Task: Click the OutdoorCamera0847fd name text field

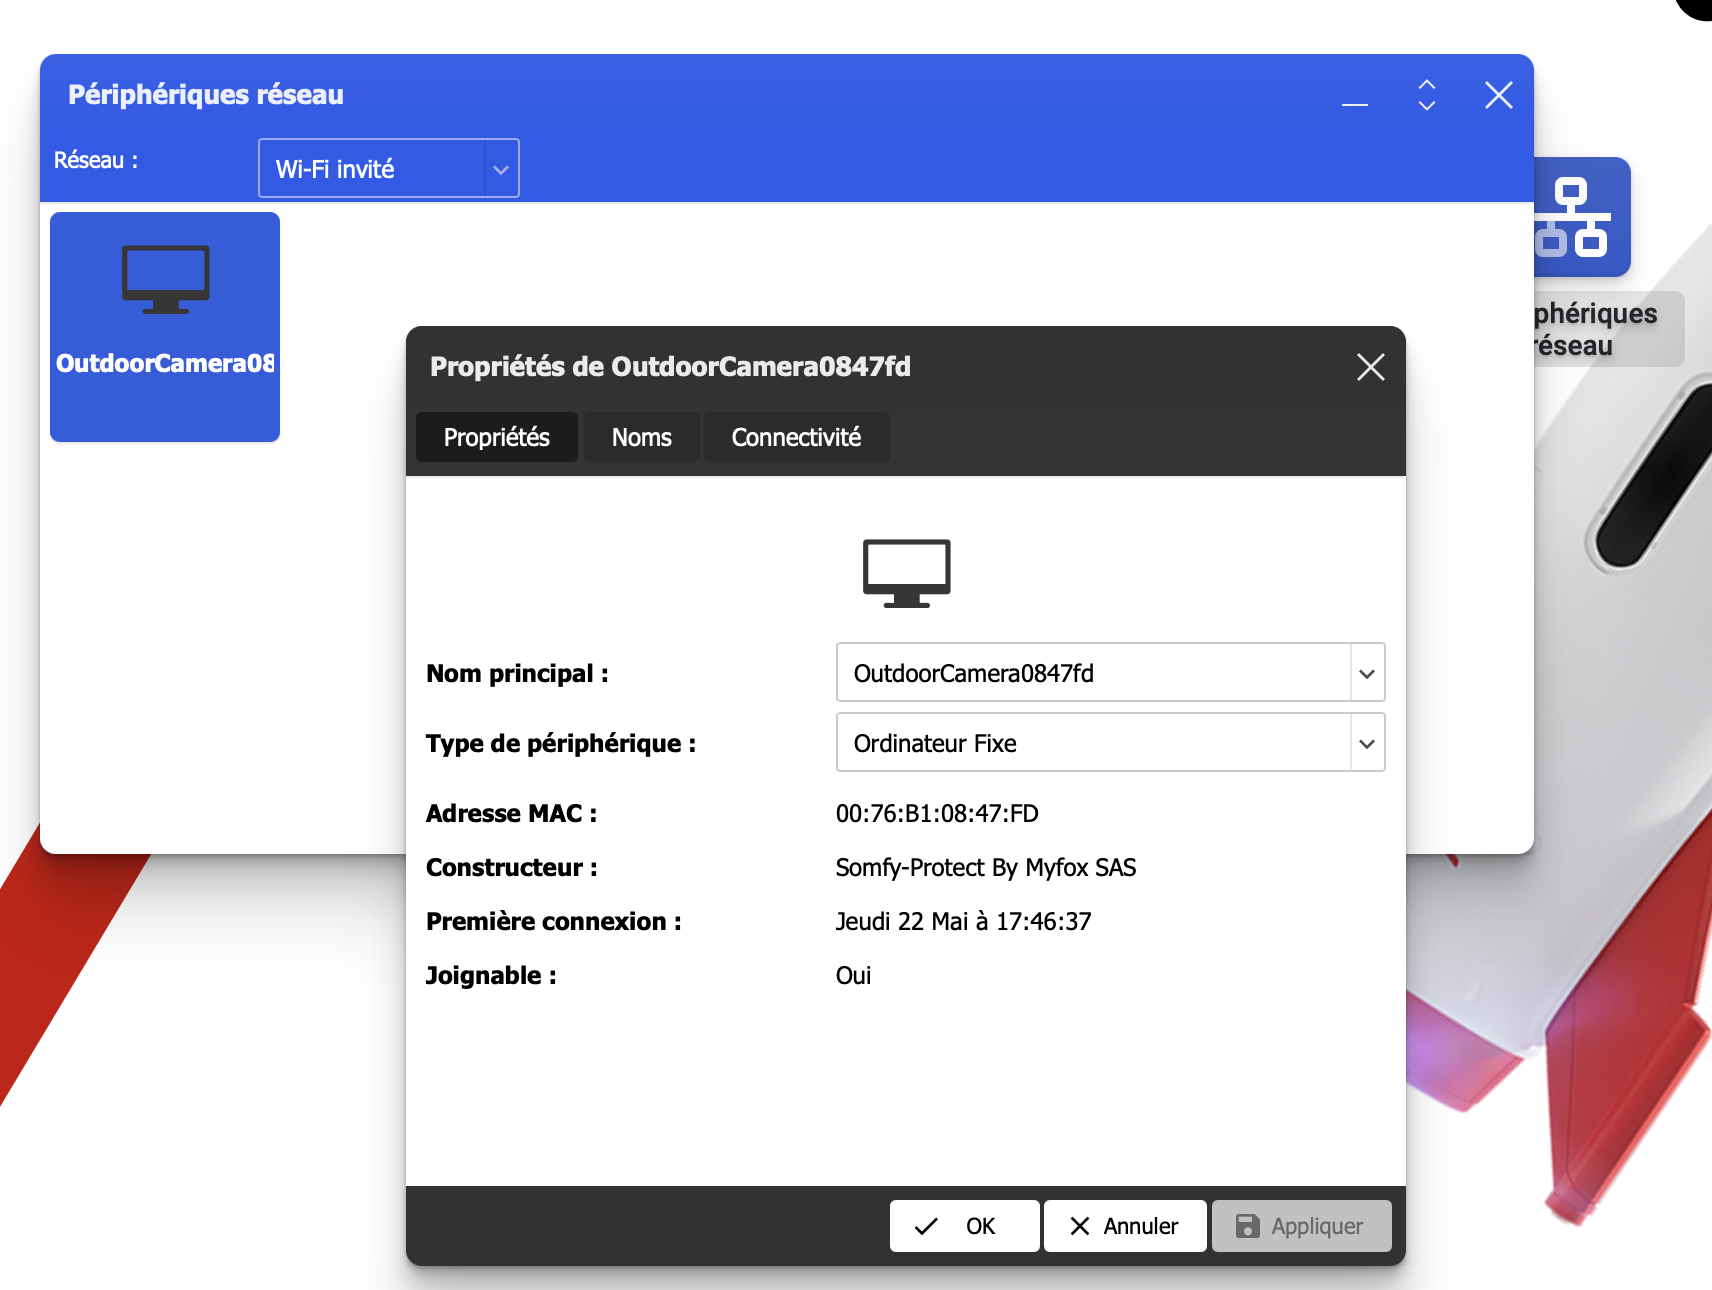Action: point(1093,673)
